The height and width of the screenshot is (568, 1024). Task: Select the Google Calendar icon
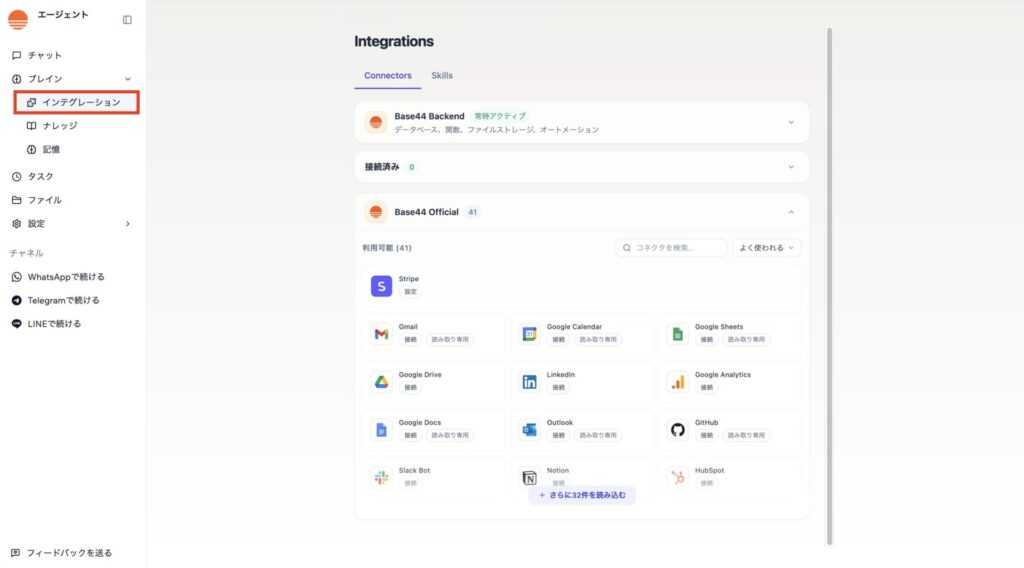pos(529,334)
